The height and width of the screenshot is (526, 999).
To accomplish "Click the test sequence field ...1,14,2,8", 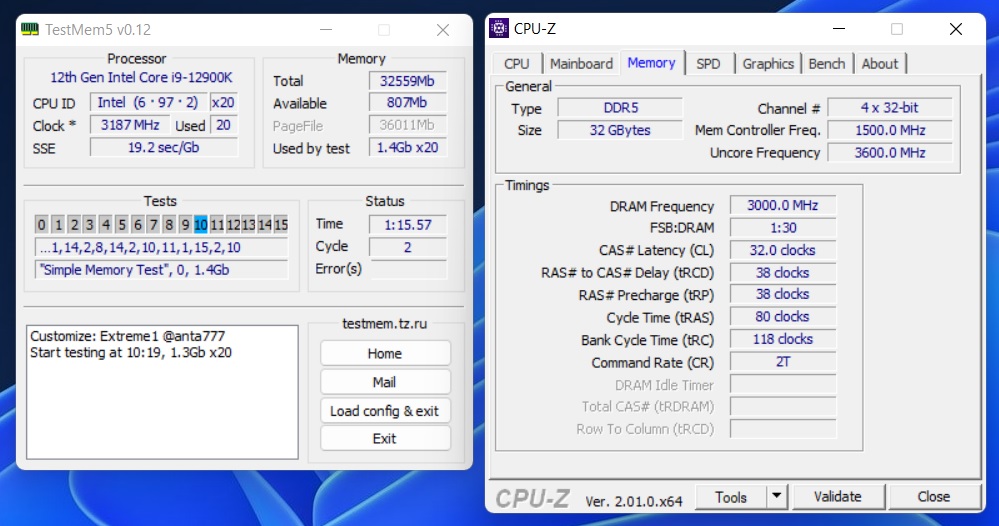I will tap(161, 247).
